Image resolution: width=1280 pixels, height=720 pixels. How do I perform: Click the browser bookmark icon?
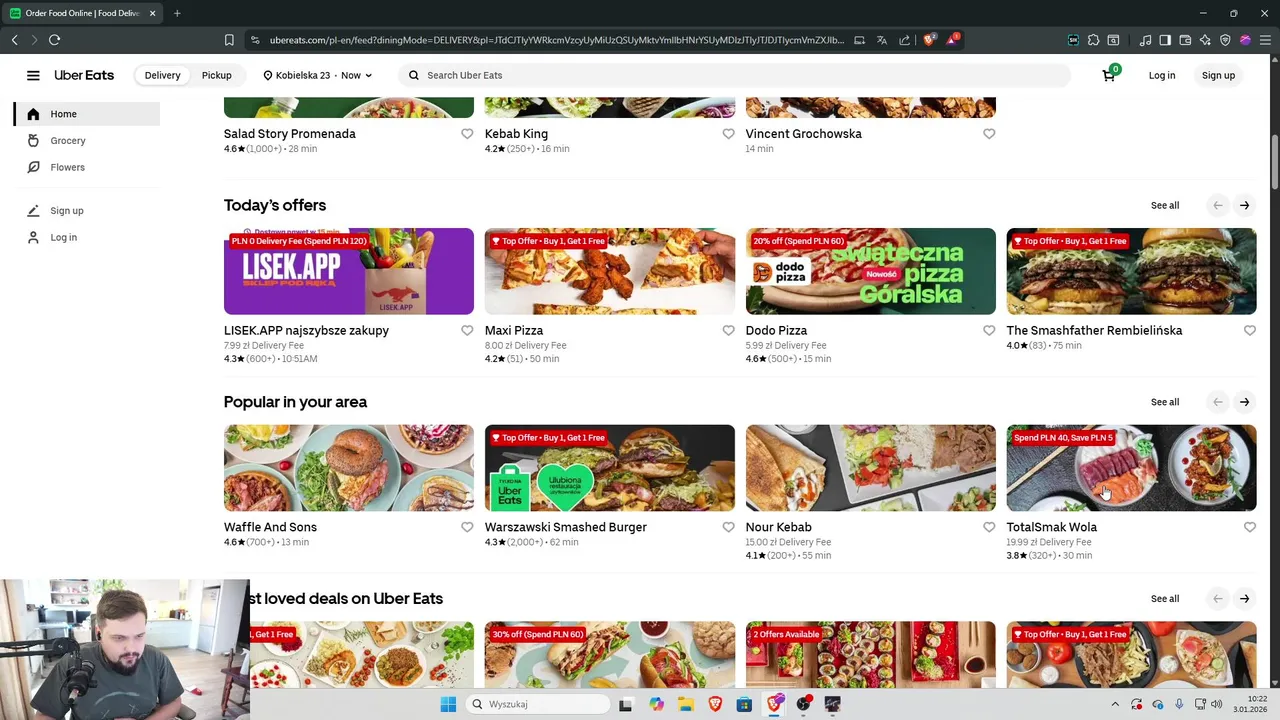pyautogui.click(x=229, y=40)
